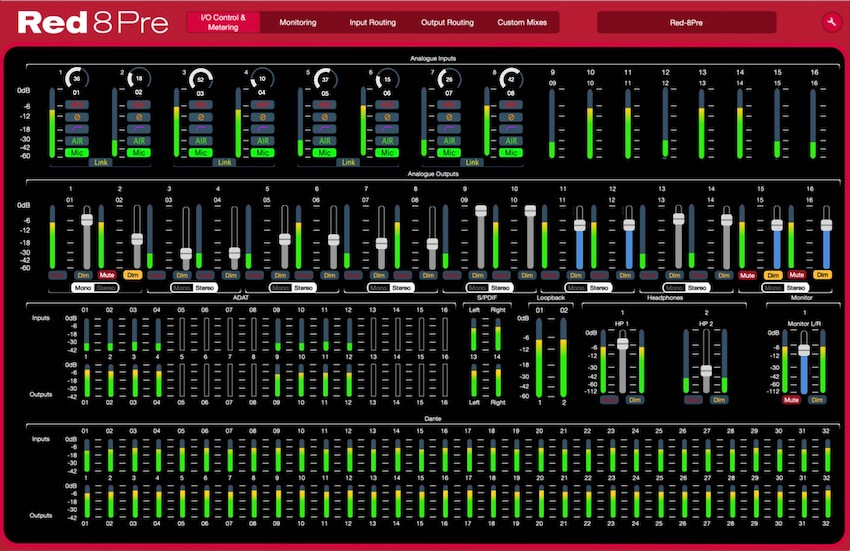Screen dimensions: 850x551
Task: Click the gain knob for input 1
Action: pyautogui.click(x=76, y=79)
